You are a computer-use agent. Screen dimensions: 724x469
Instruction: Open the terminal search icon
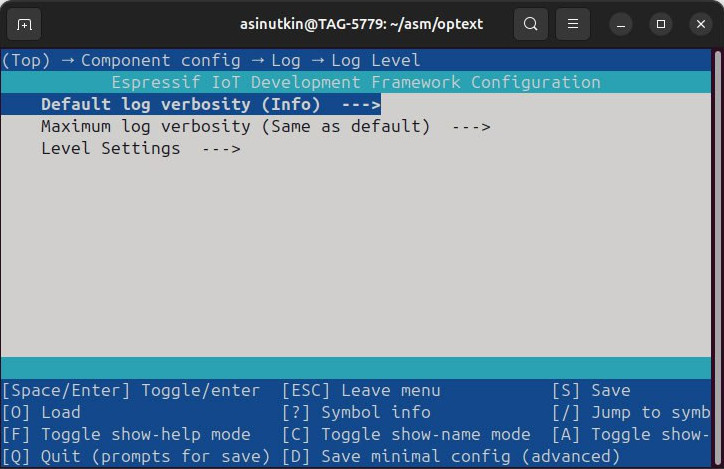point(531,23)
